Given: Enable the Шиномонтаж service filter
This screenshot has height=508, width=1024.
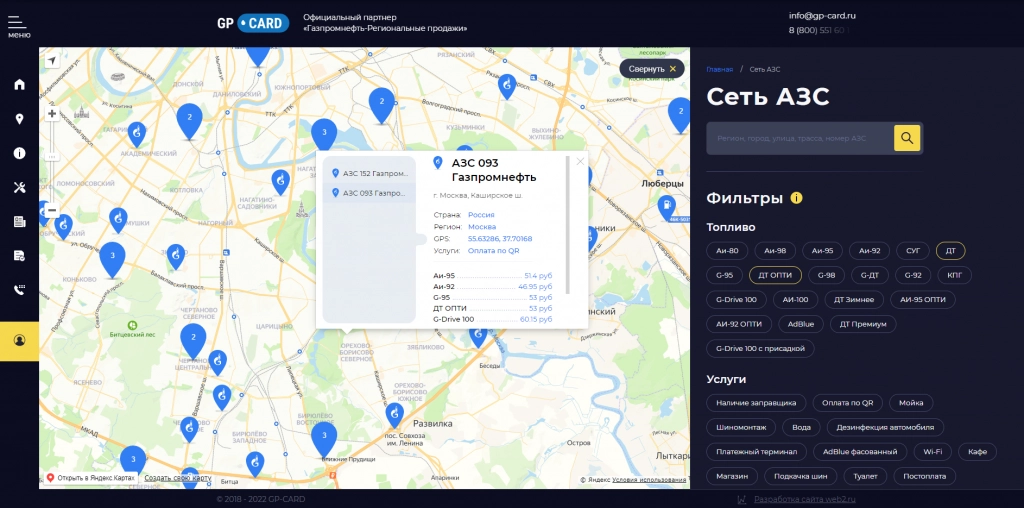Looking at the screenshot, I should 741,427.
